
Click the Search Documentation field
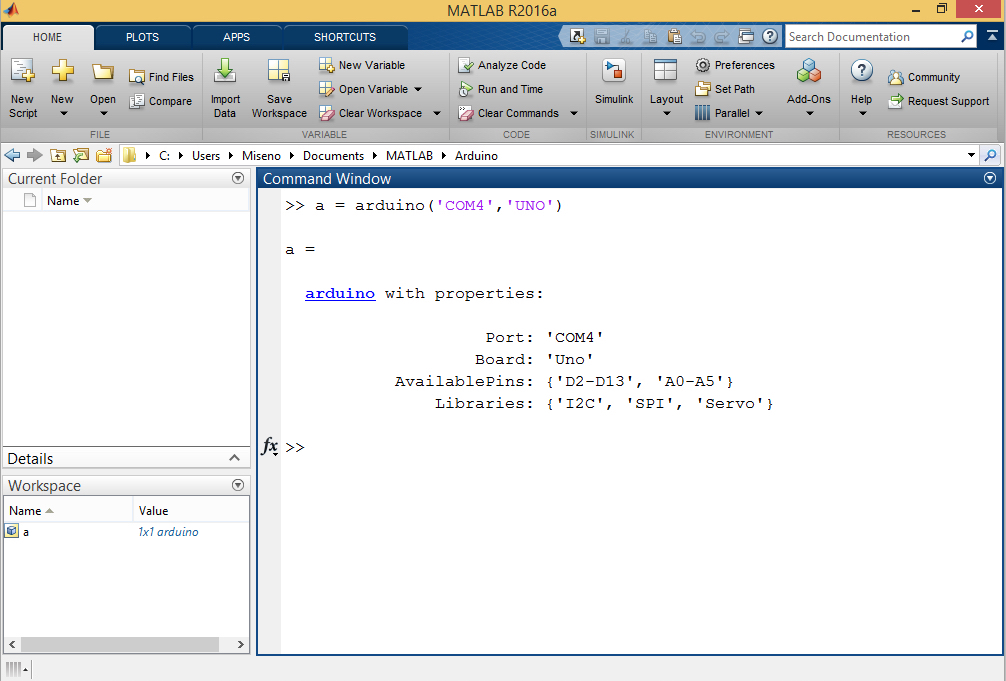click(873, 37)
